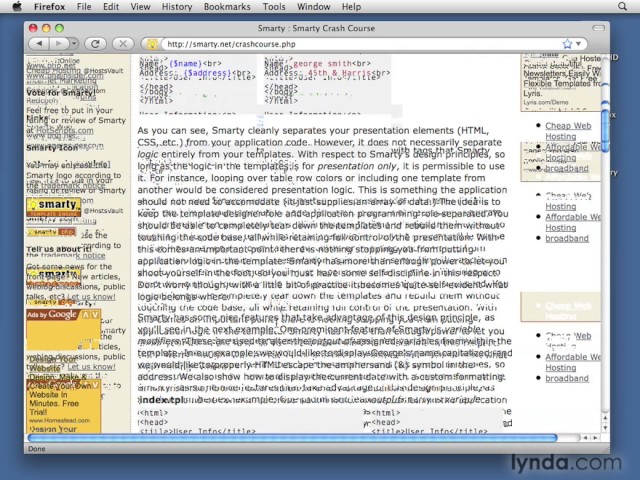This screenshot has width=640, height=480.
Task: Reload the current page
Action: tap(96, 43)
